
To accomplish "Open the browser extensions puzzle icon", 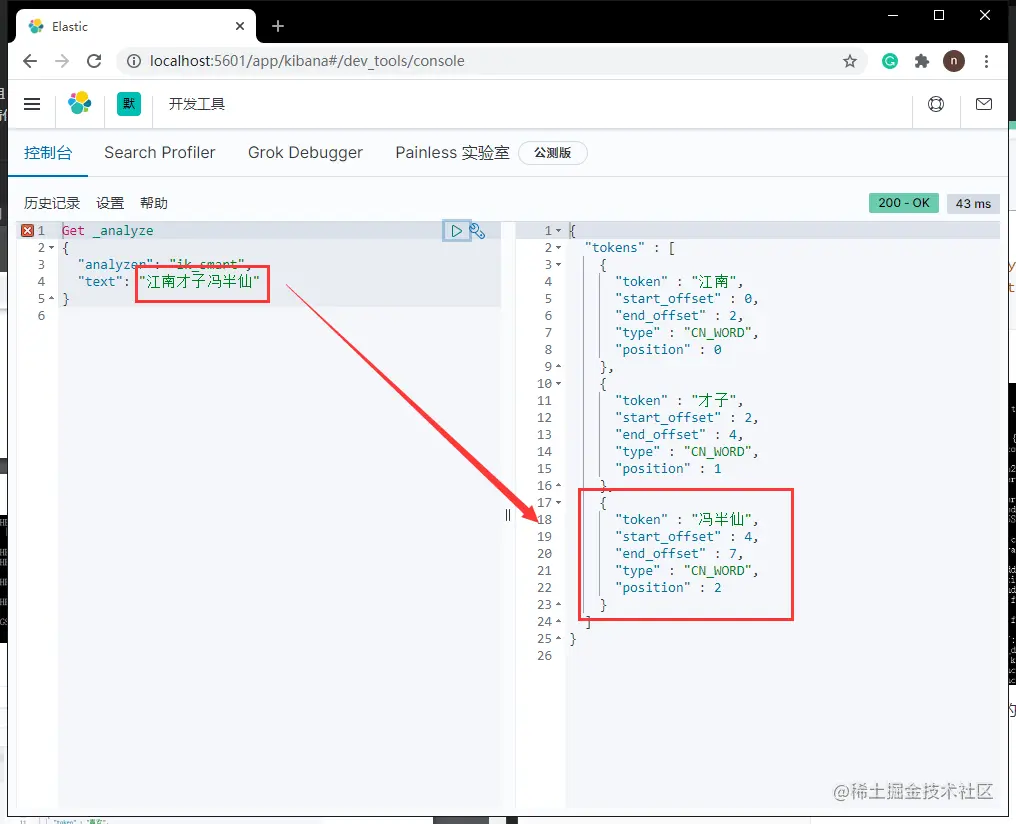I will (921, 61).
